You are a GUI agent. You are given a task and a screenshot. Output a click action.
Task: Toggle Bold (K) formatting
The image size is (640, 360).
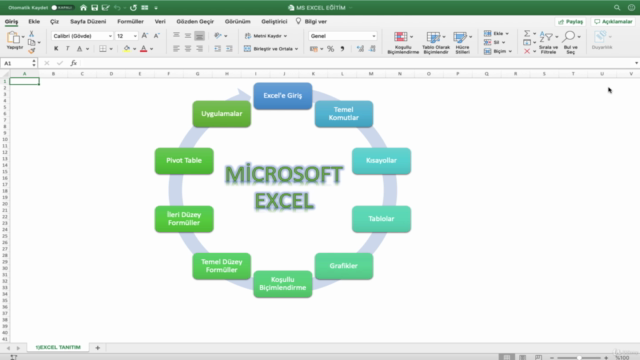pos(56,49)
